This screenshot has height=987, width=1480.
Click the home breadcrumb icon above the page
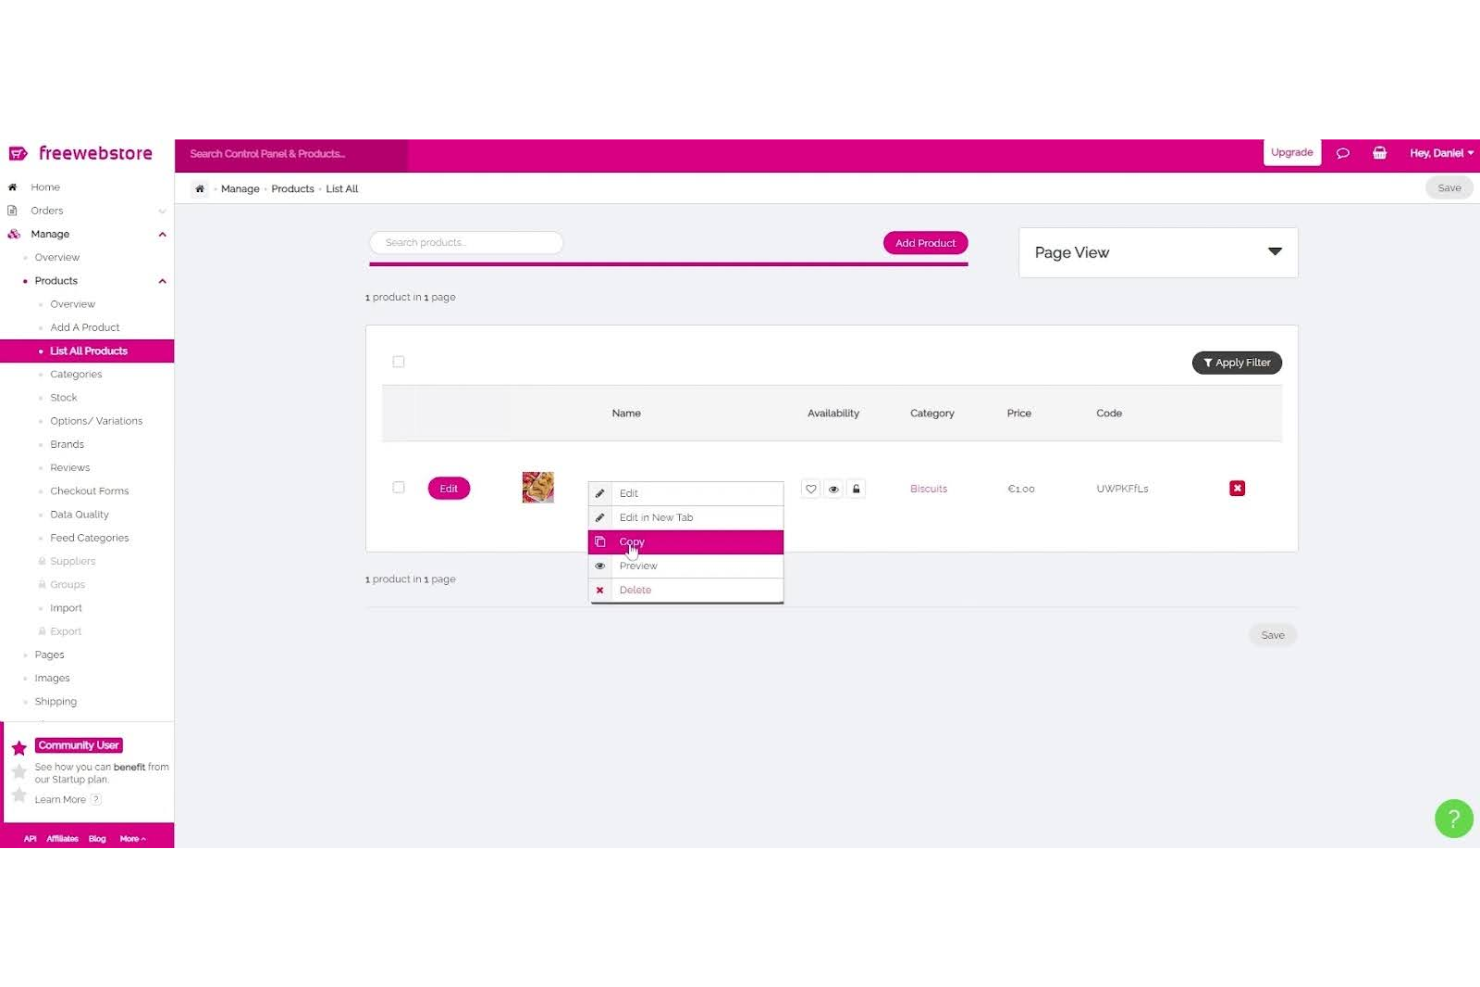(x=200, y=188)
